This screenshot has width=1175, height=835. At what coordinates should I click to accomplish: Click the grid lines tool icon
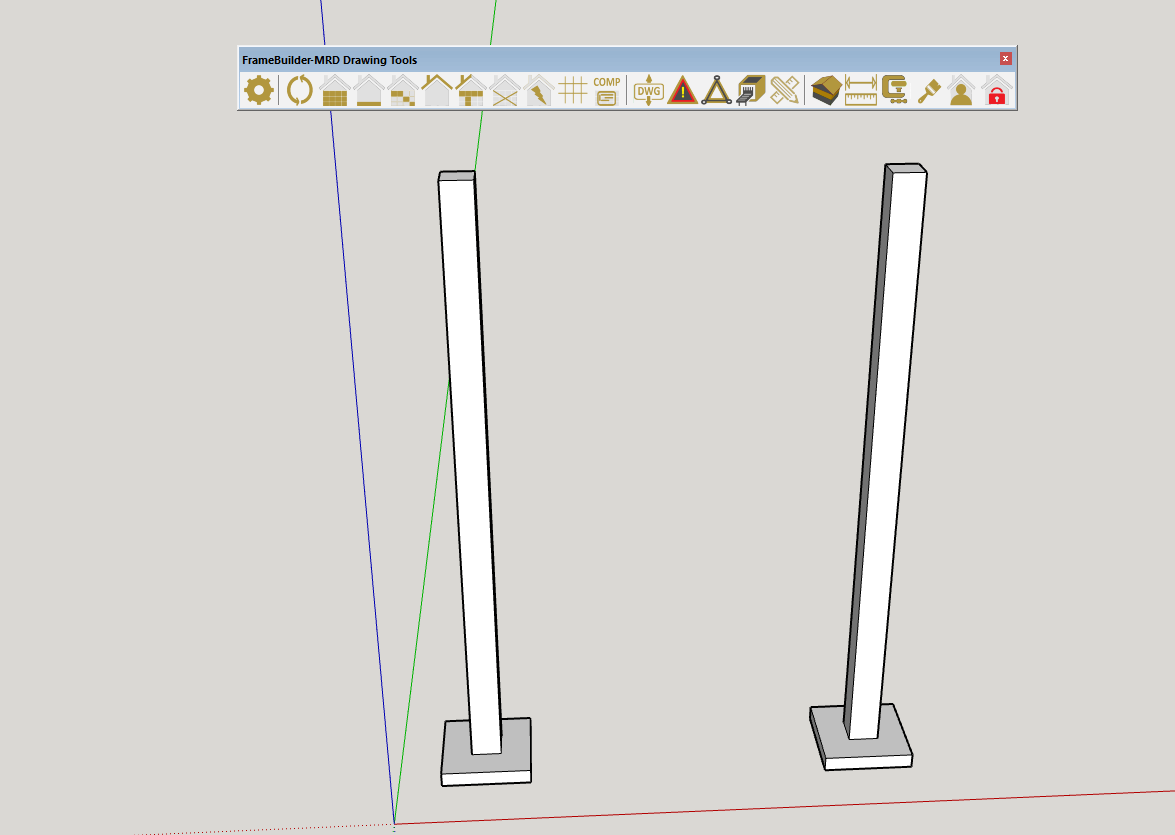573,90
